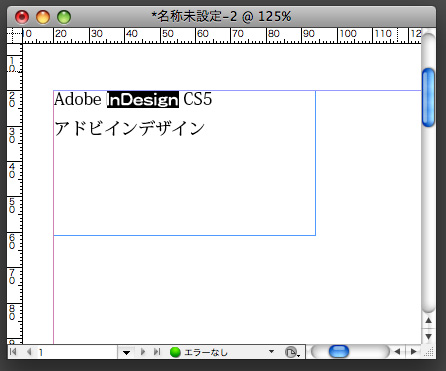Click the highlighted InDesign word
446x371 pixels.
[x=143, y=100]
